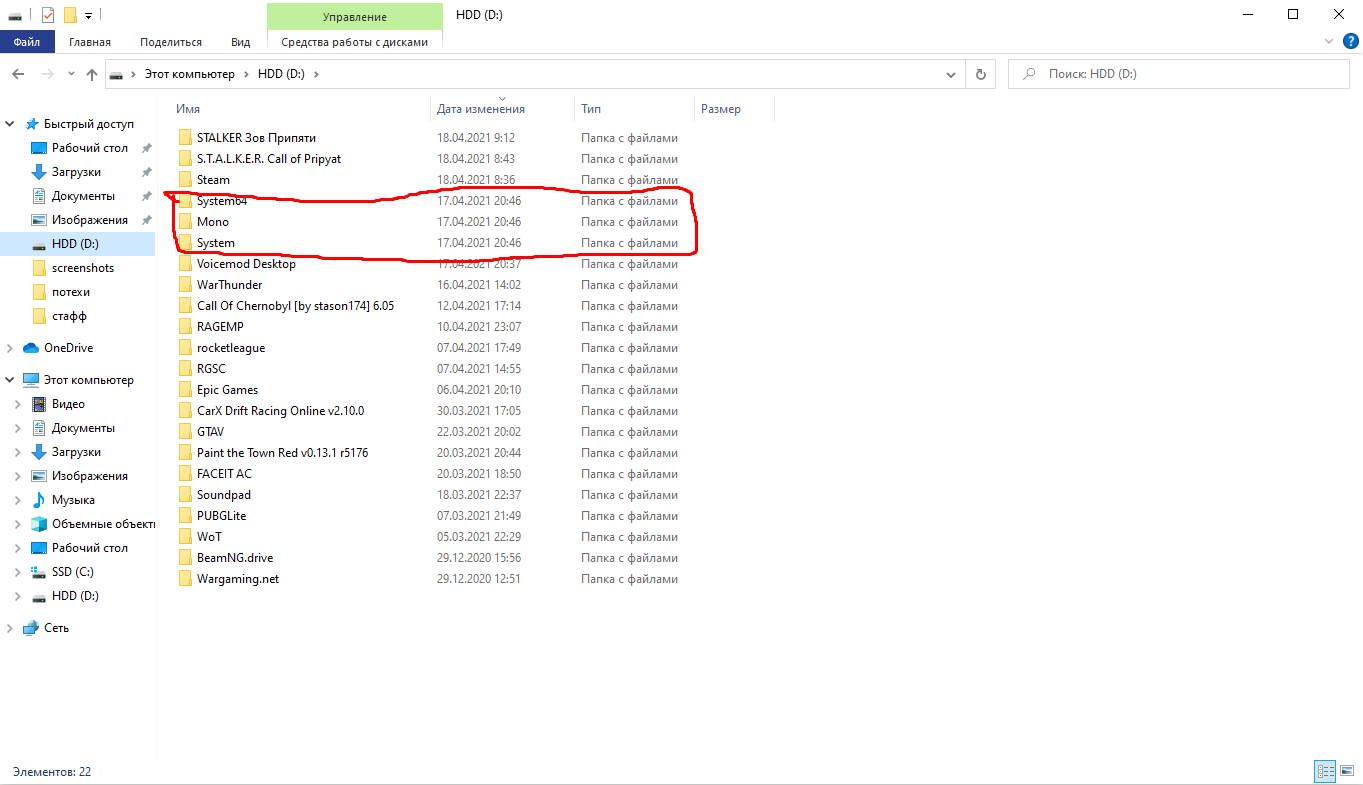Open recent locations dropdown arrow

[71, 74]
